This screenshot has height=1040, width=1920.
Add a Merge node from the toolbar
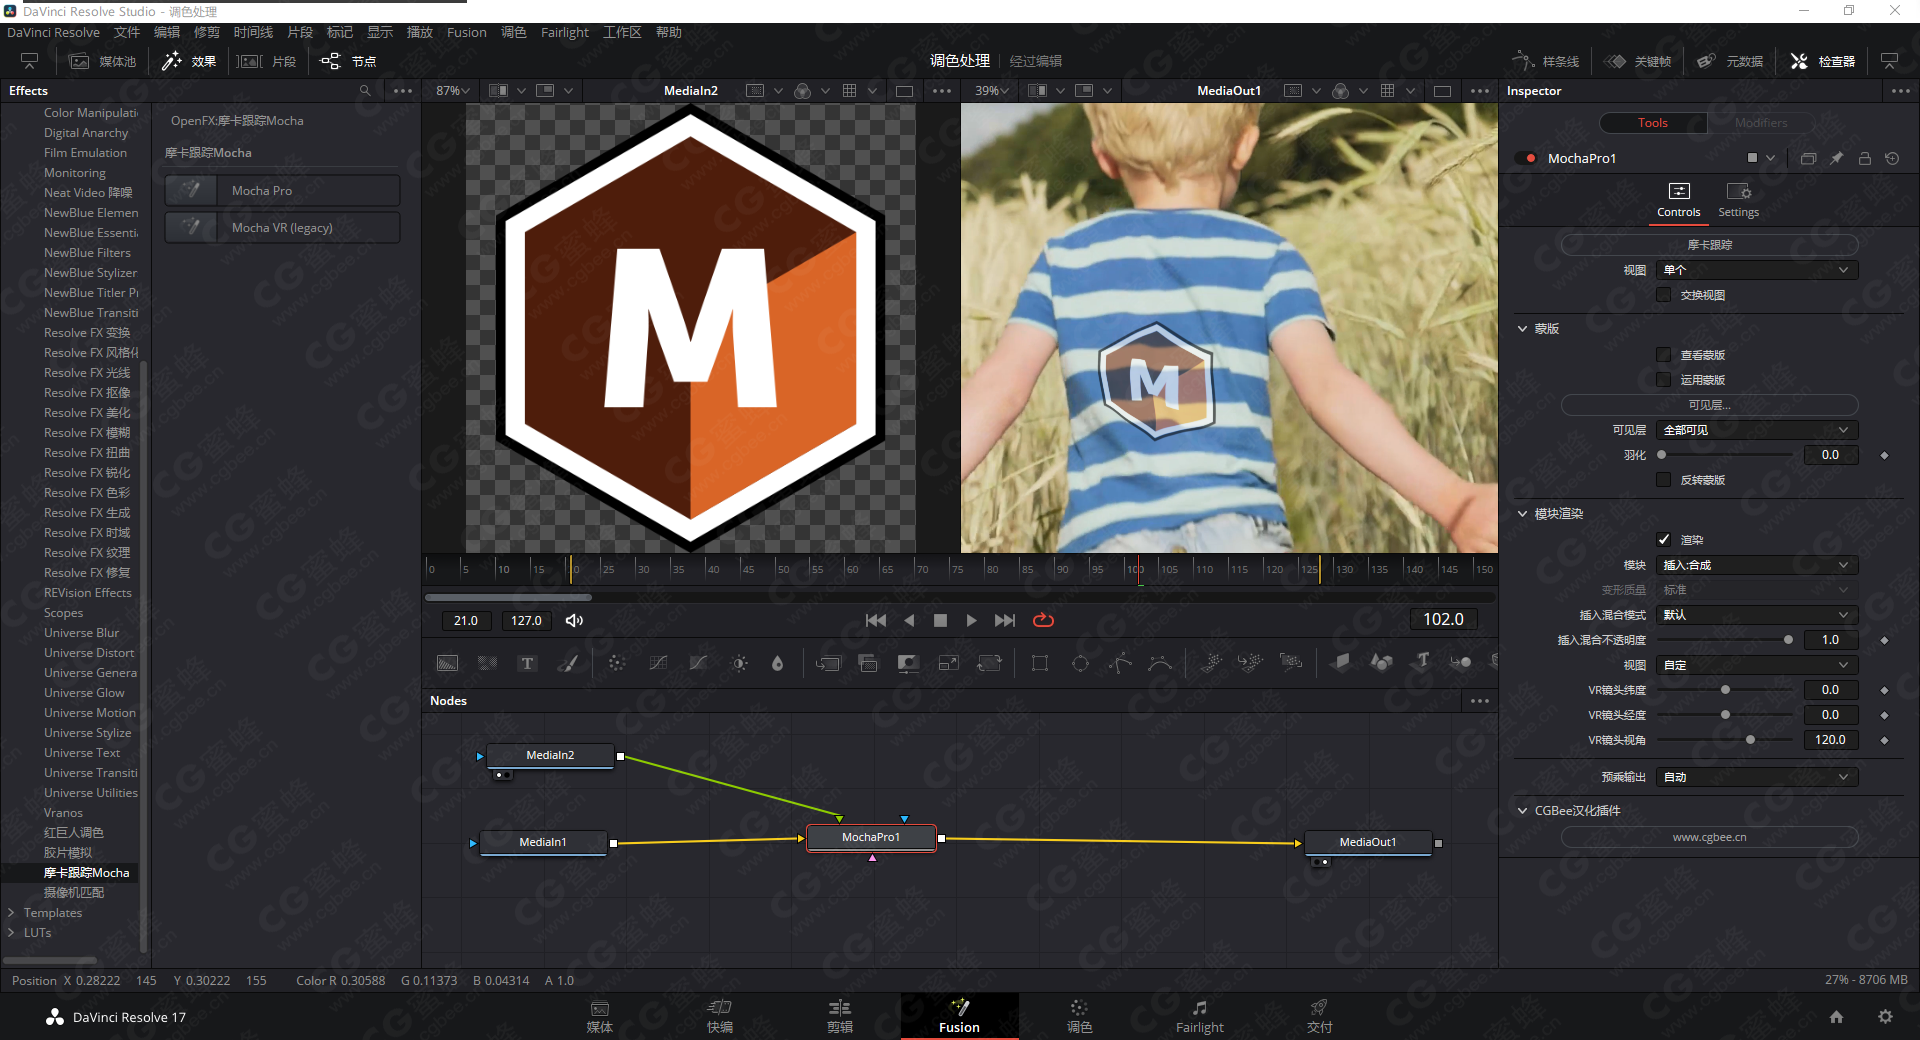(828, 663)
